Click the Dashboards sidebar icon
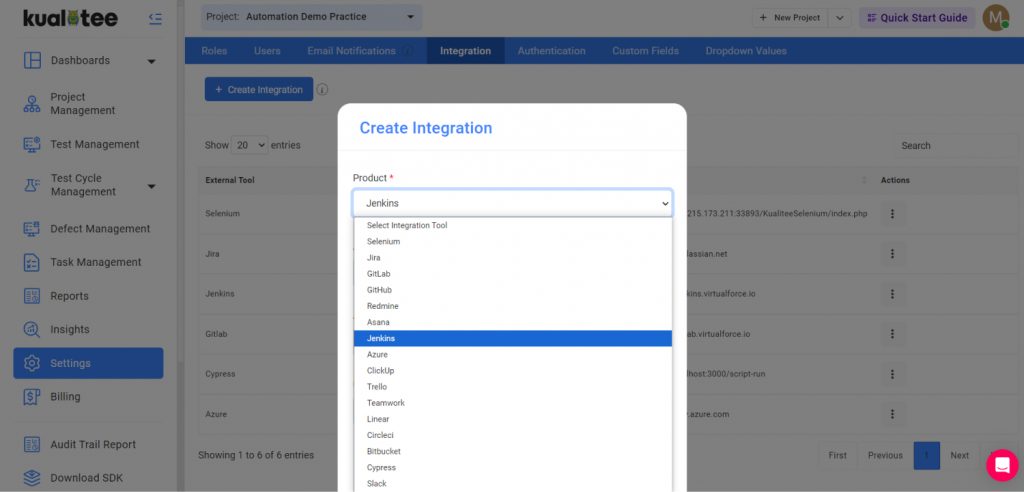 click(32, 60)
